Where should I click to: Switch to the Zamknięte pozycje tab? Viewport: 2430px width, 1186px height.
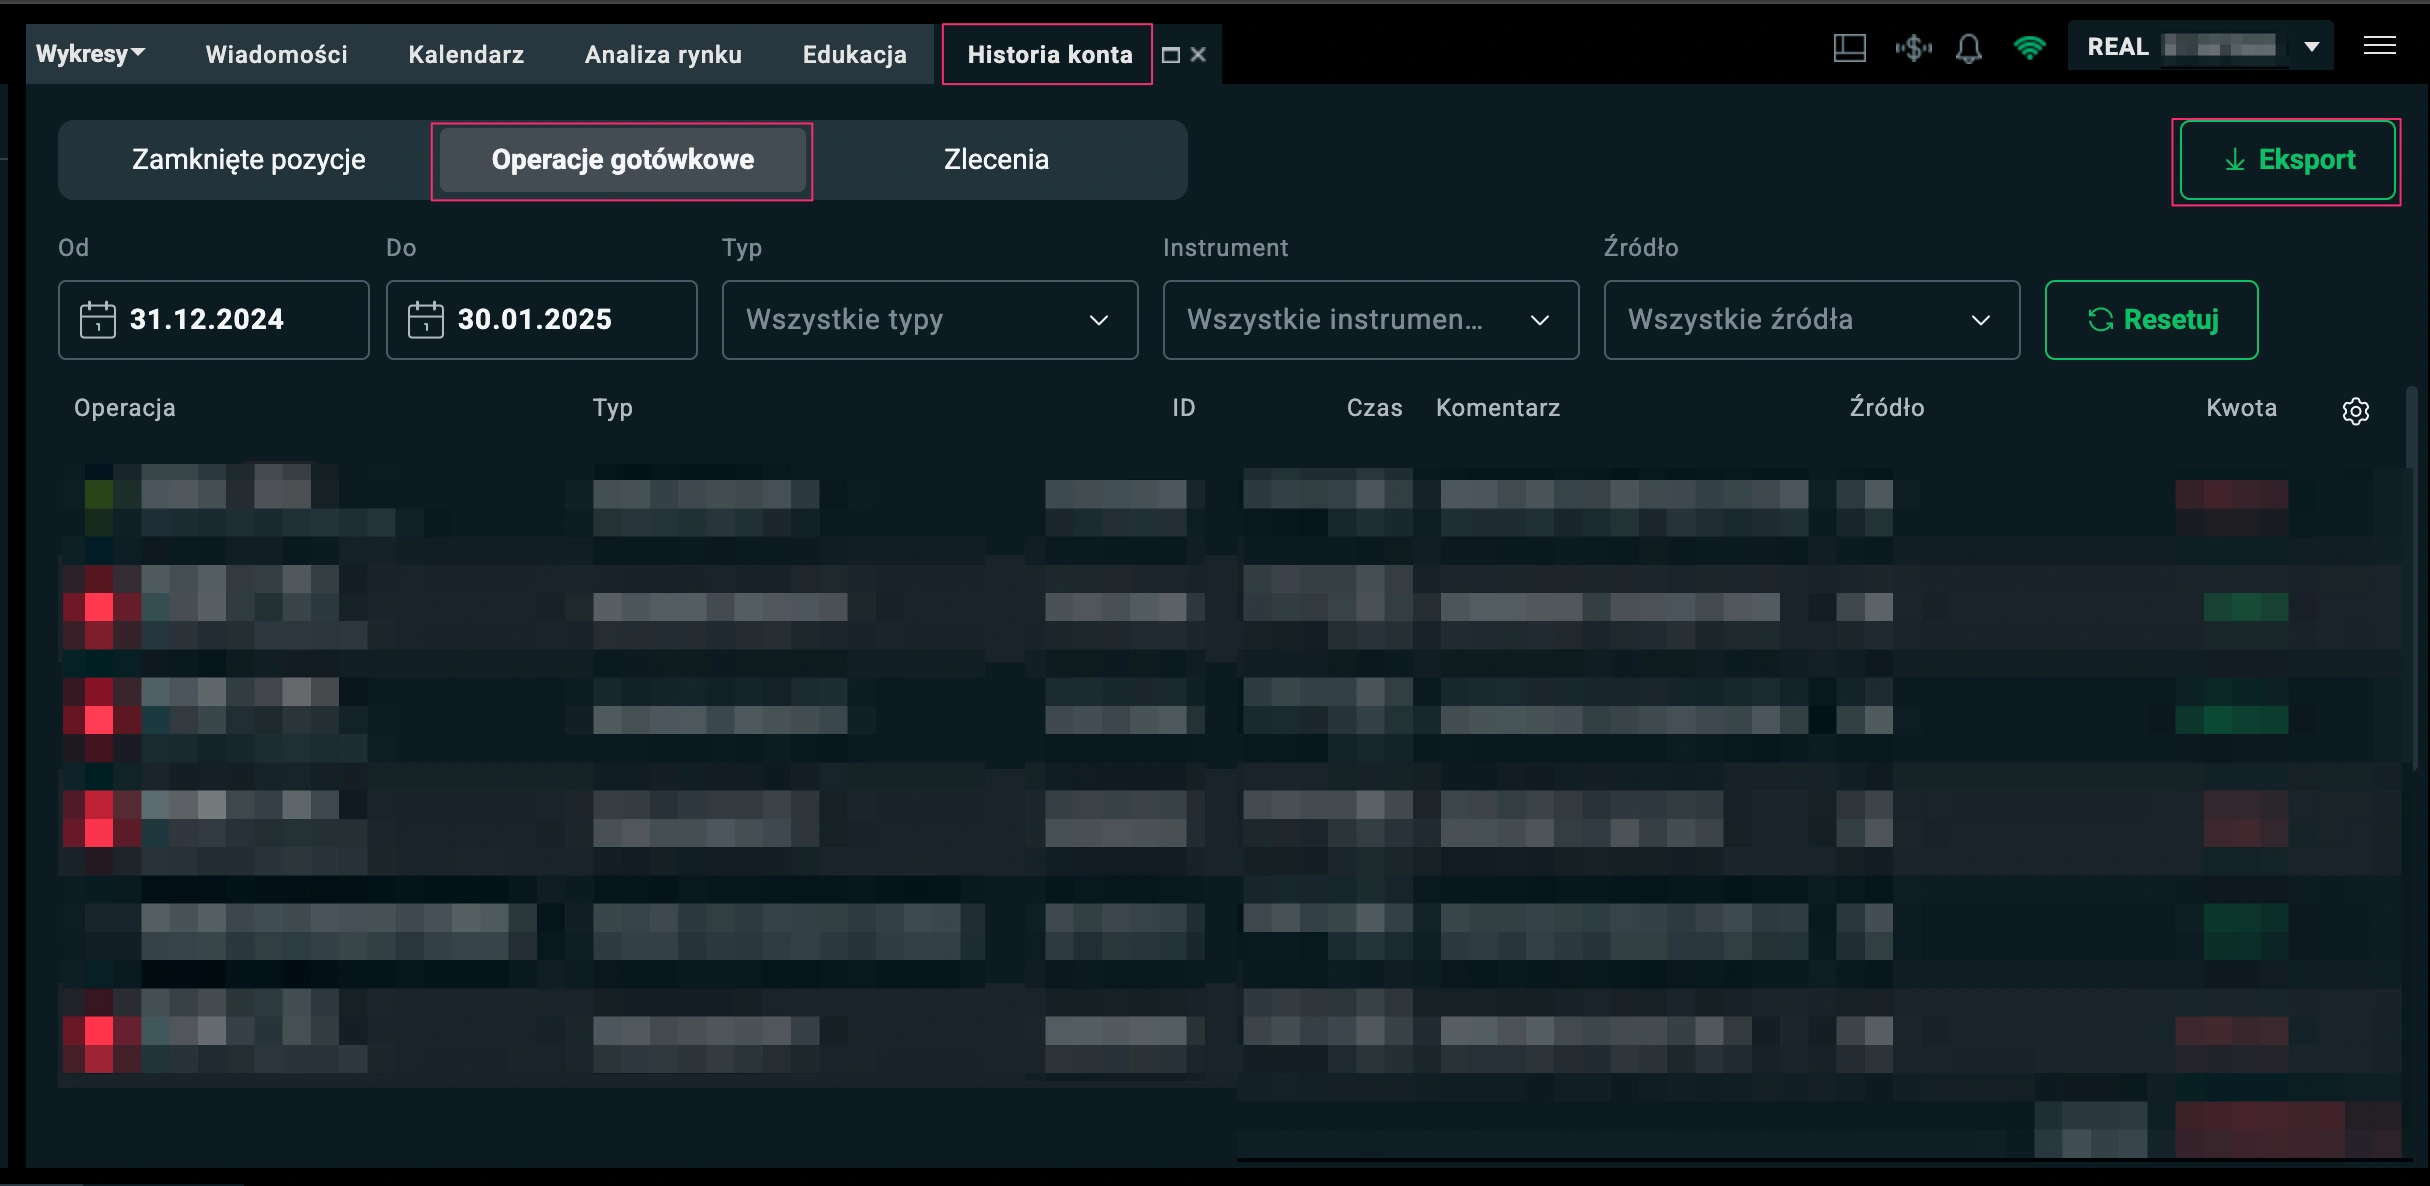(248, 160)
